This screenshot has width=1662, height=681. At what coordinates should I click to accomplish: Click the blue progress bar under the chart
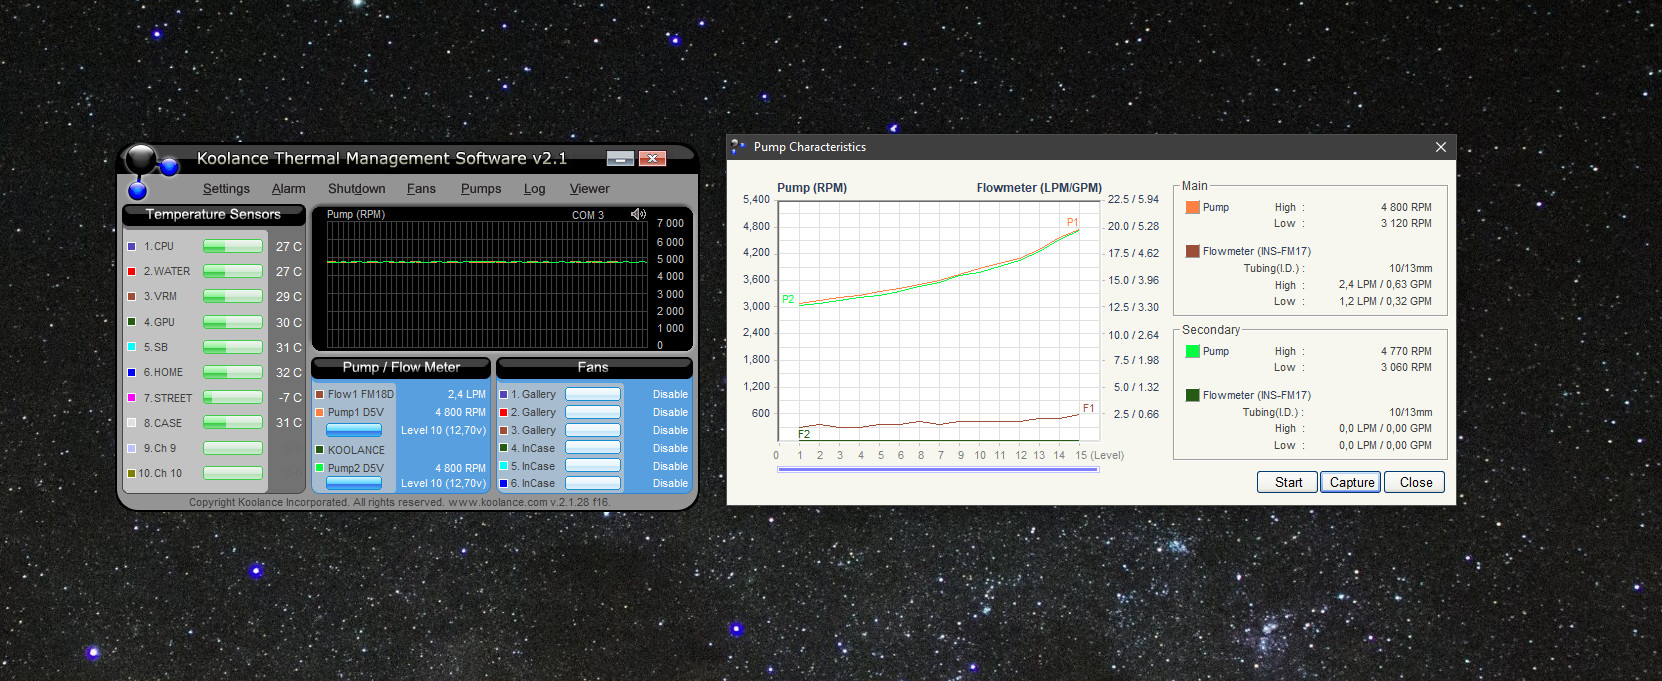coord(938,469)
